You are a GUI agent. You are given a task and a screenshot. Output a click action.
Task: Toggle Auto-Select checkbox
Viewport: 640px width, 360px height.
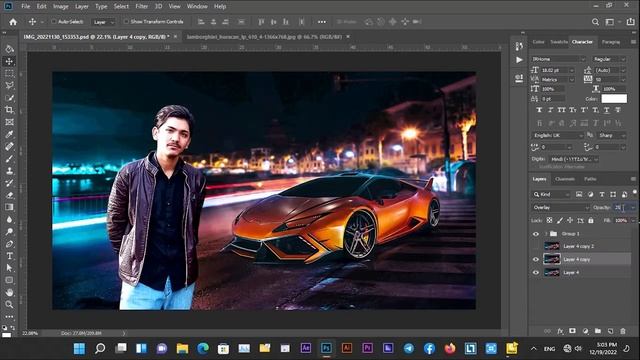(53, 22)
